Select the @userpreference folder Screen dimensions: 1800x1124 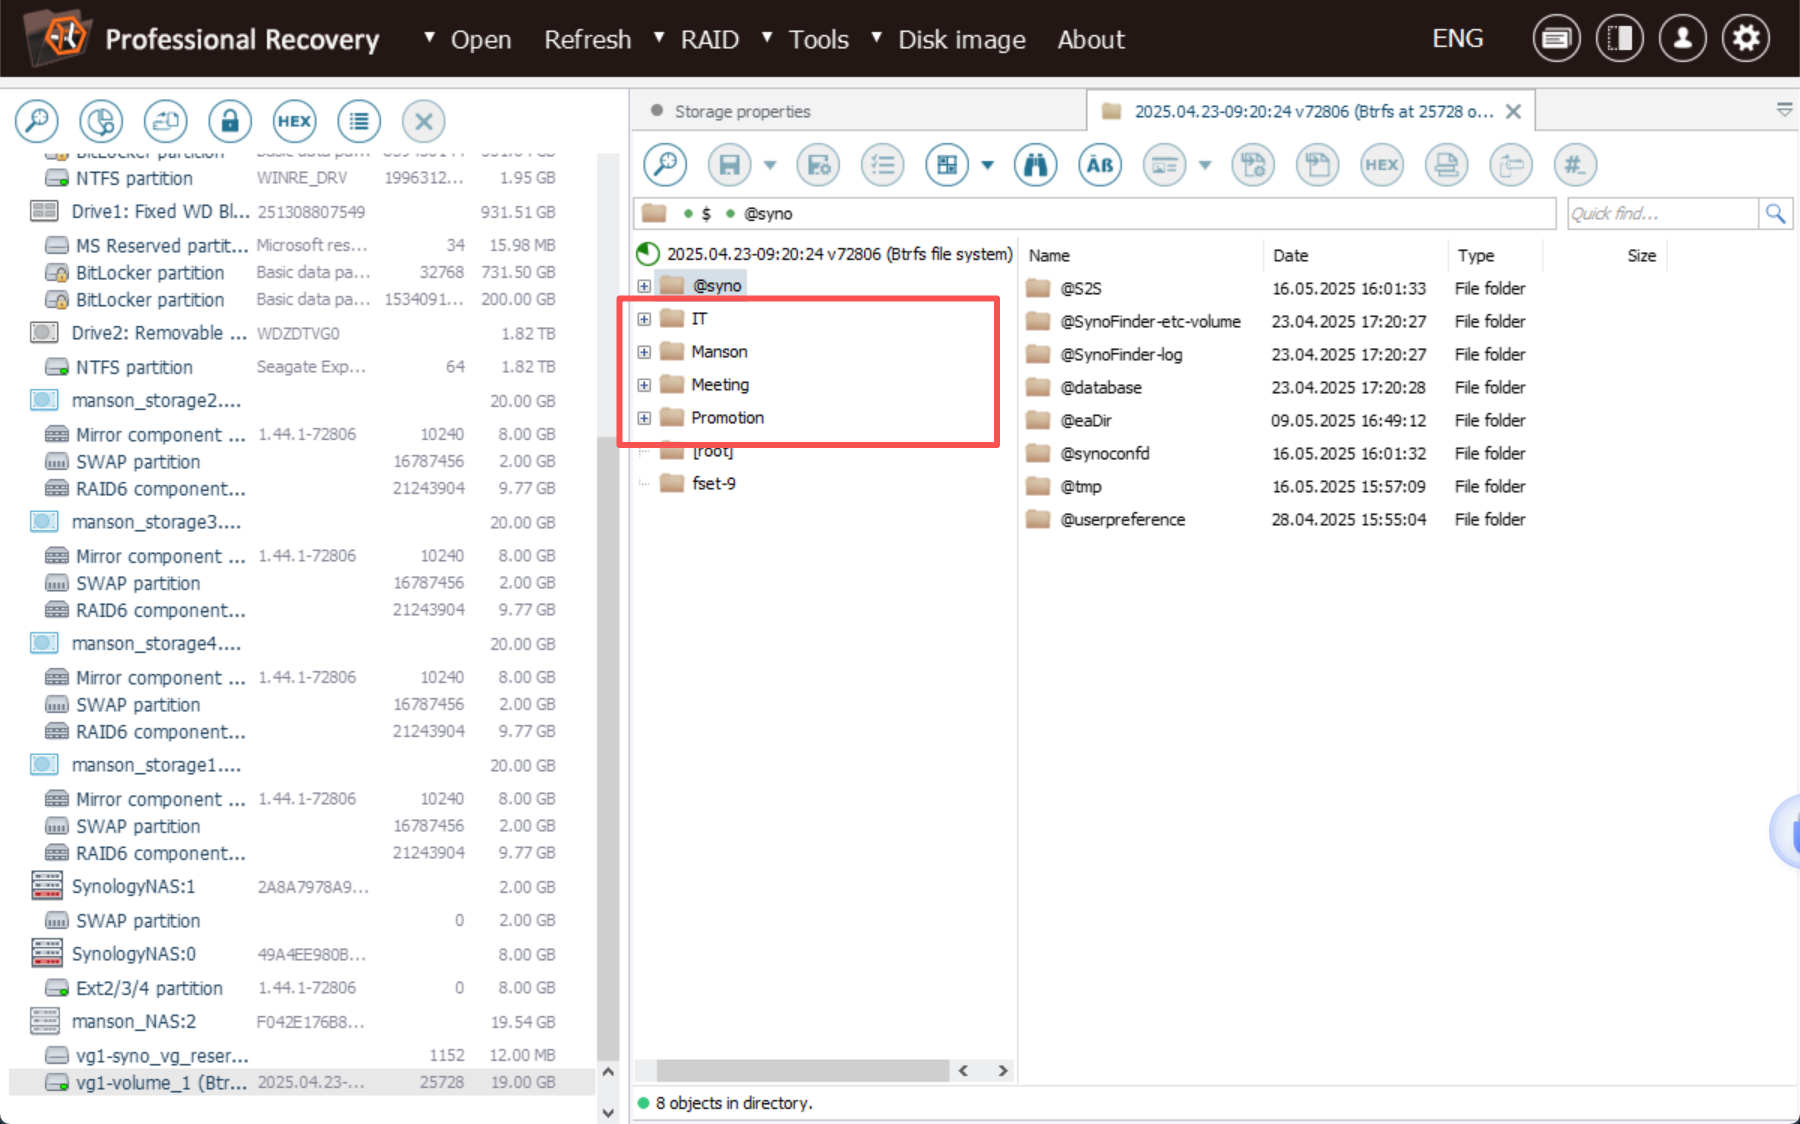point(1123,519)
